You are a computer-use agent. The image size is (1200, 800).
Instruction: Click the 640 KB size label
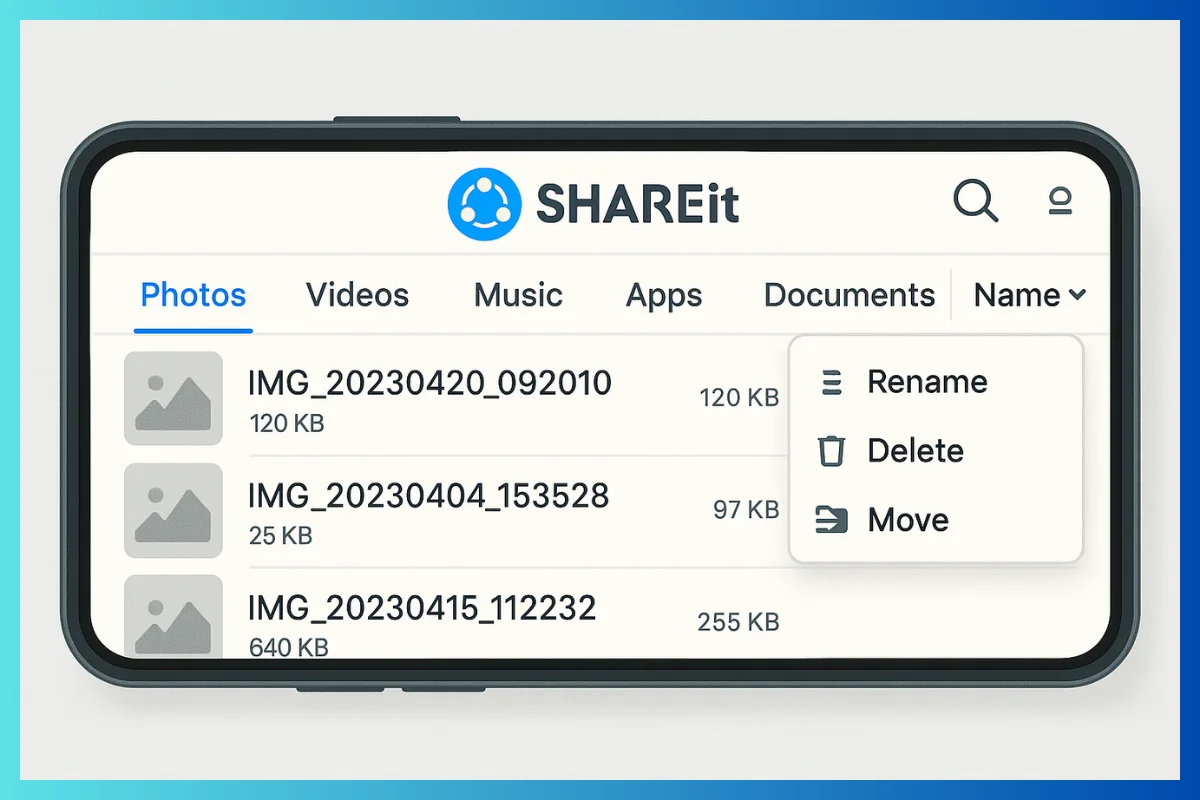pos(289,647)
